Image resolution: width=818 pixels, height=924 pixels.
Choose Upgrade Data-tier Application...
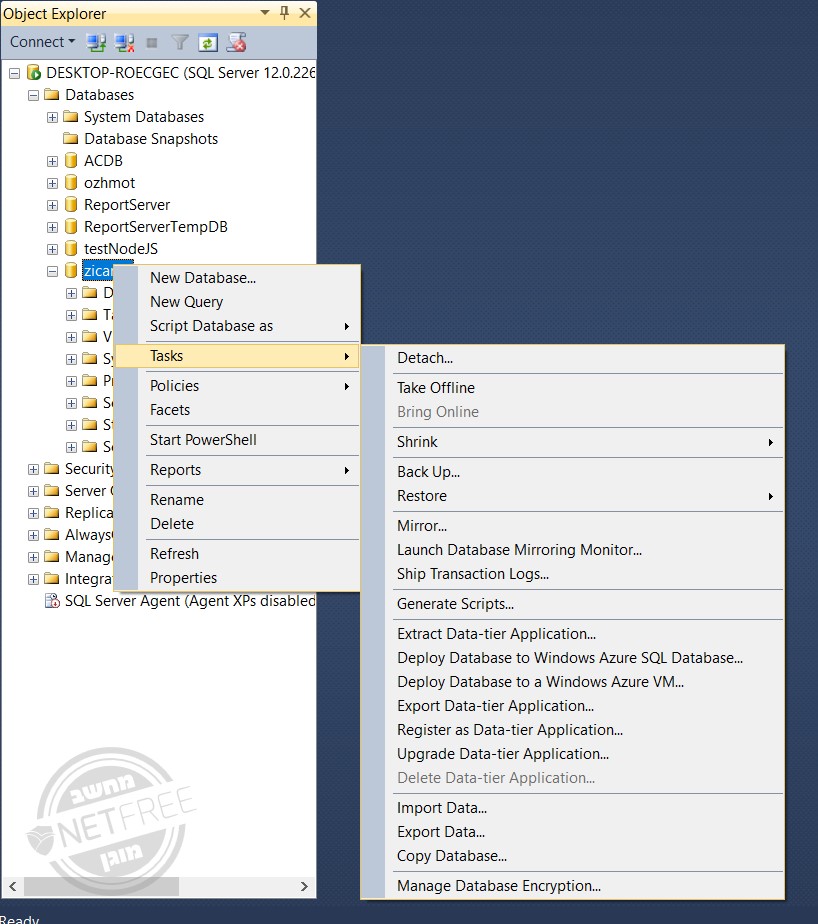573,754
